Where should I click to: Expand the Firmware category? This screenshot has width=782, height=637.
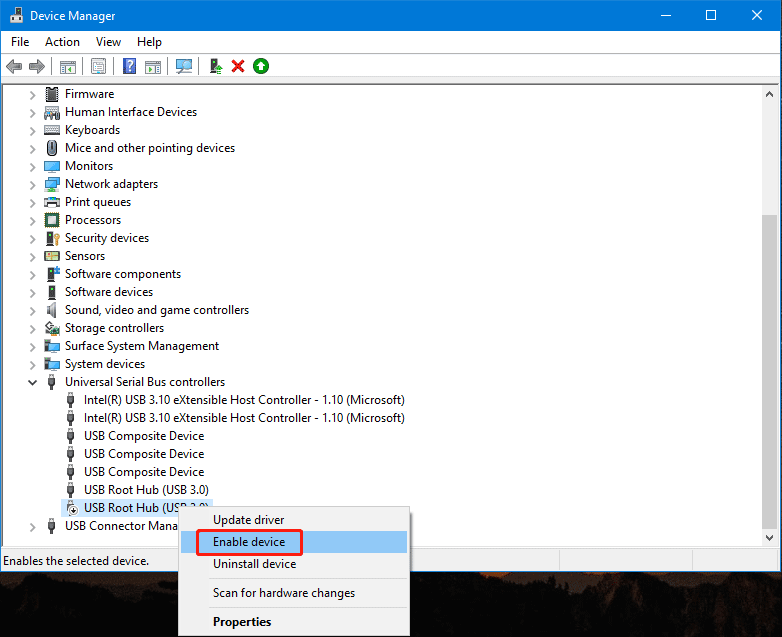[32, 94]
